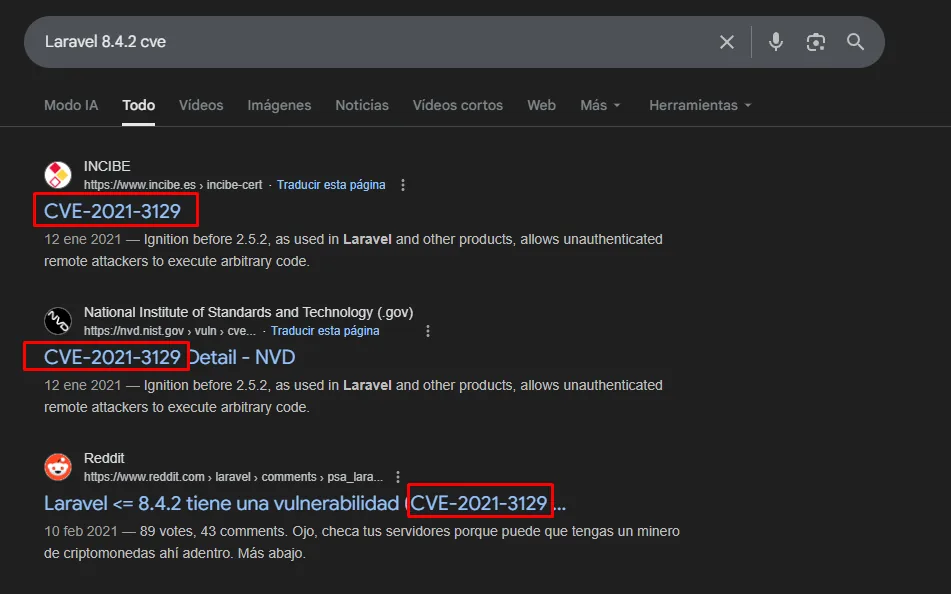Screen dimensions: 951x594
Task: Click the reddit.com URL breadcrumb
Action: (234, 477)
